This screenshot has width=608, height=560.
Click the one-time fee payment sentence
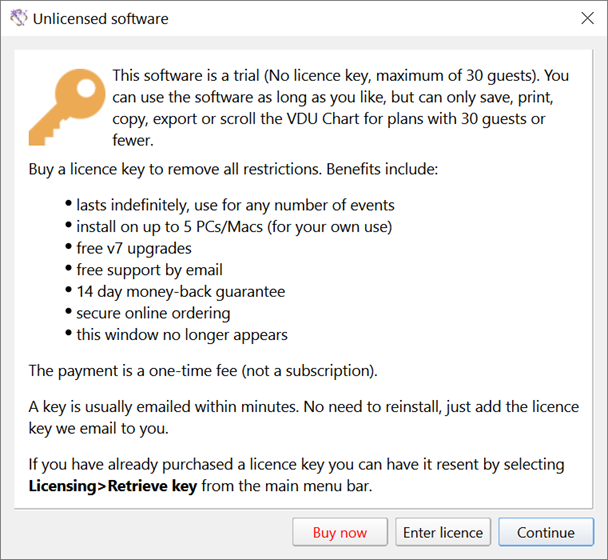tap(203, 371)
